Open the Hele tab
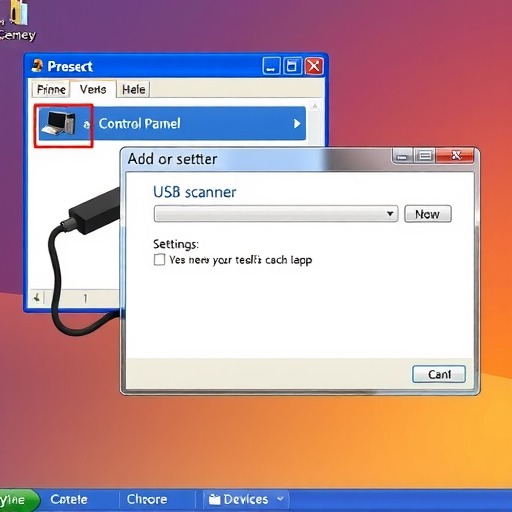The width and height of the screenshot is (512, 512). coord(133,89)
